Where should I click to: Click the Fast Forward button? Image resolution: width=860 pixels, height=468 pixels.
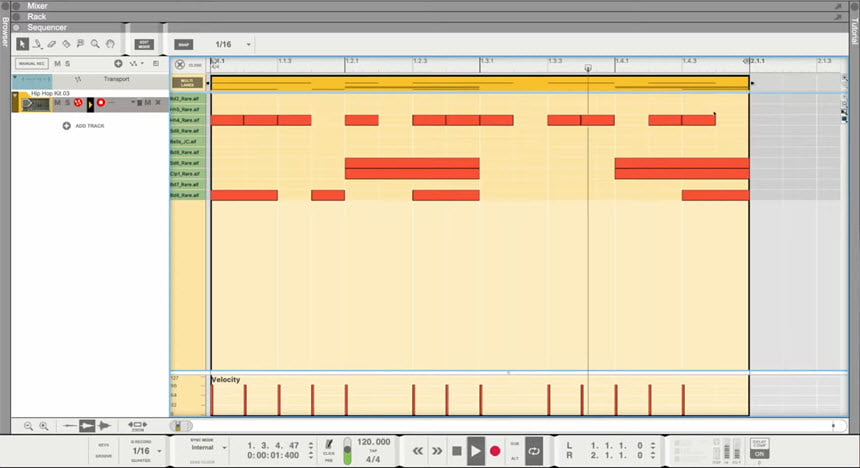(x=437, y=451)
